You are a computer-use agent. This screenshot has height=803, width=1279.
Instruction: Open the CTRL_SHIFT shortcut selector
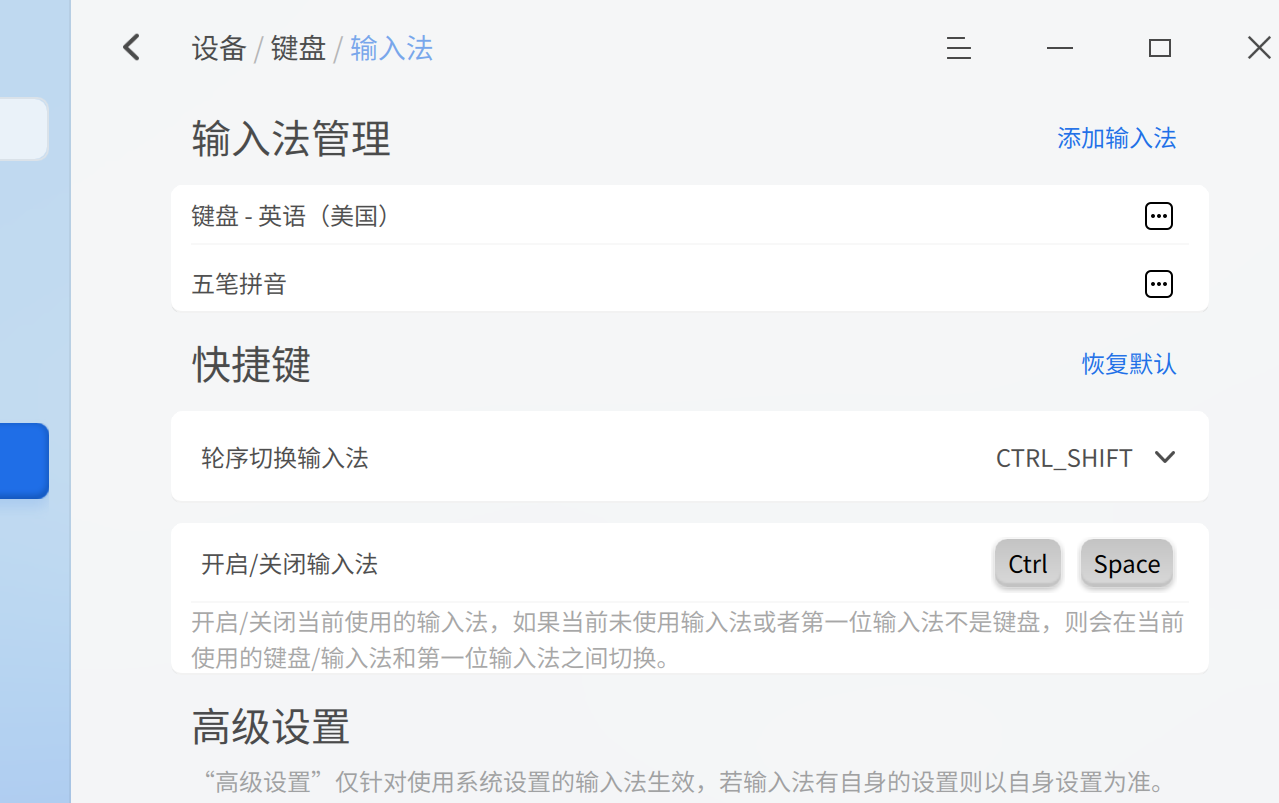[x=1062, y=457]
